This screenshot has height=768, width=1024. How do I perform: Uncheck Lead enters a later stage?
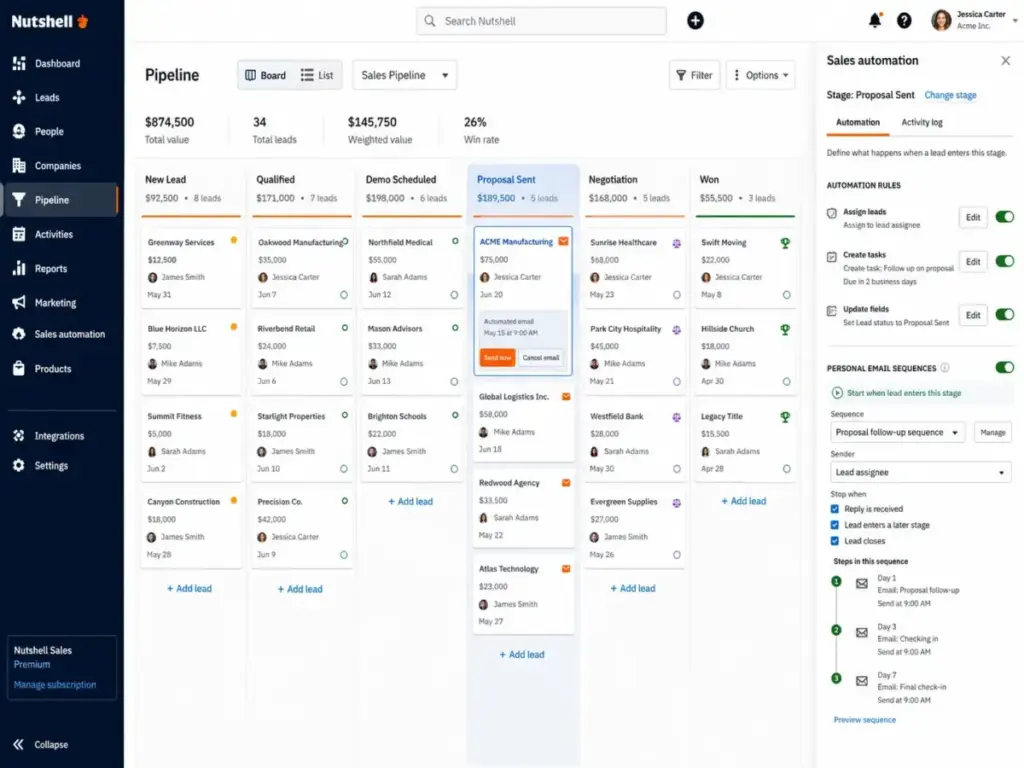tap(835, 525)
